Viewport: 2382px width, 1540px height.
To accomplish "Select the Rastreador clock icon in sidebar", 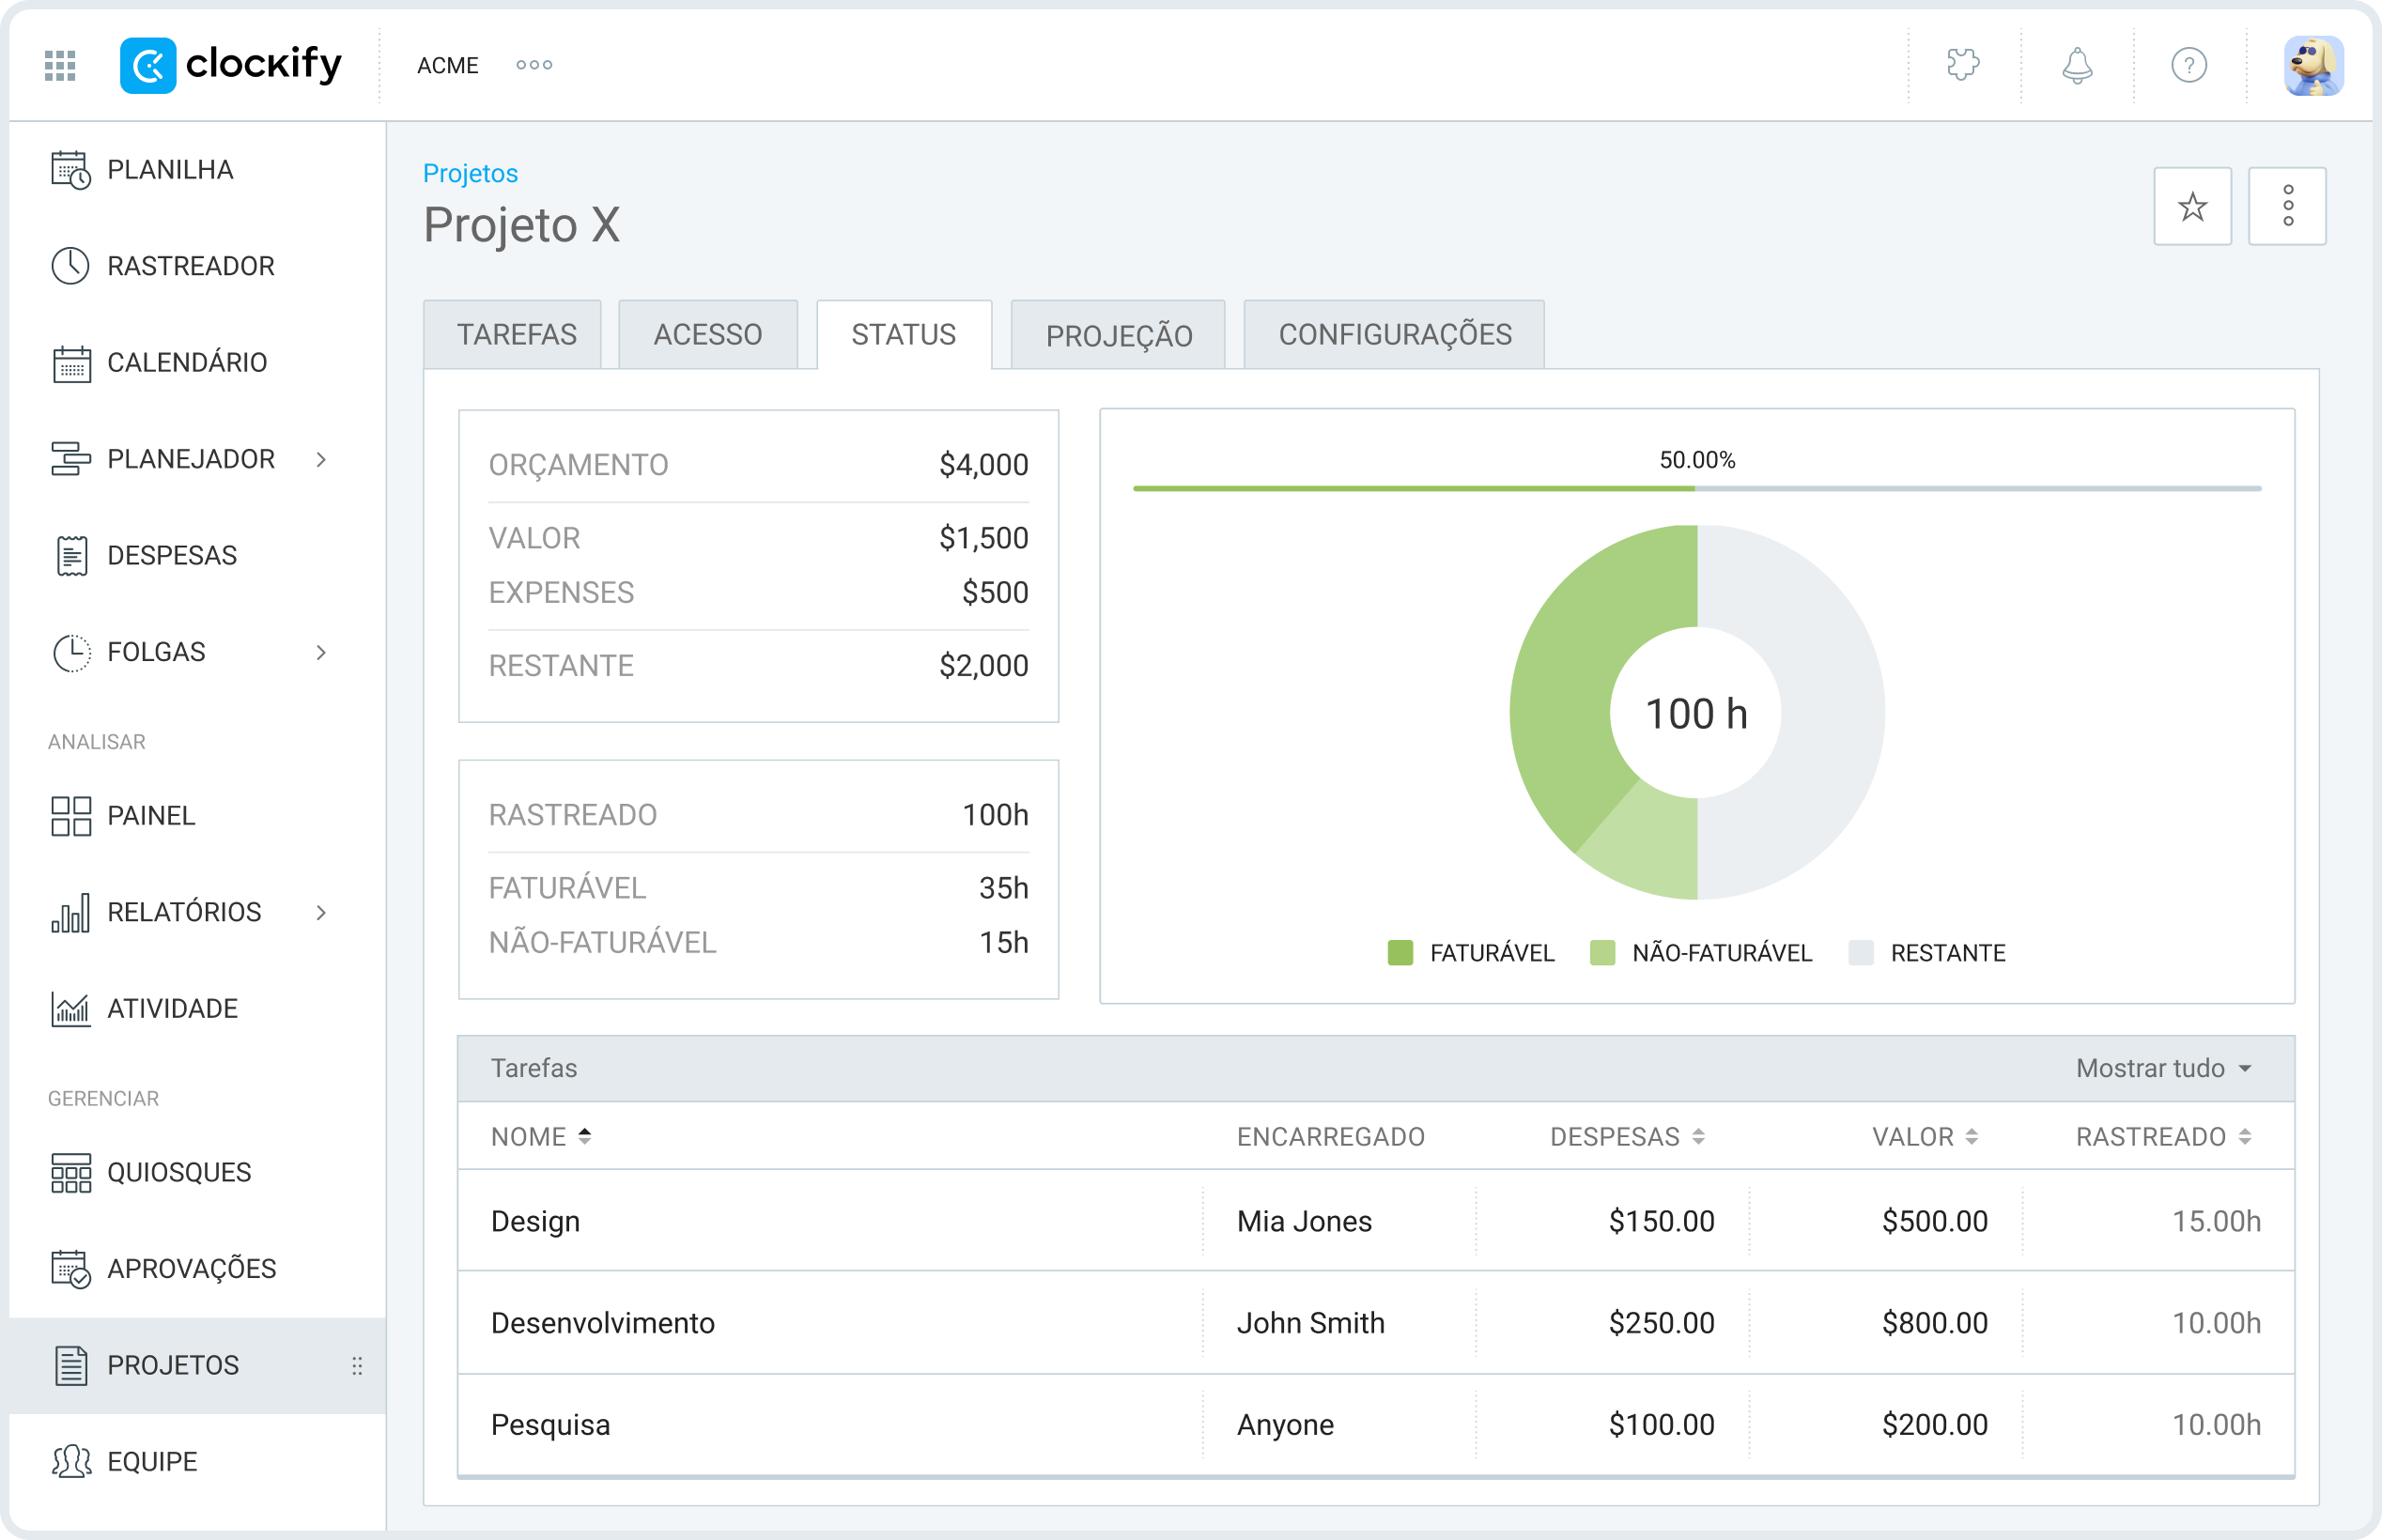I will (x=71, y=265).
